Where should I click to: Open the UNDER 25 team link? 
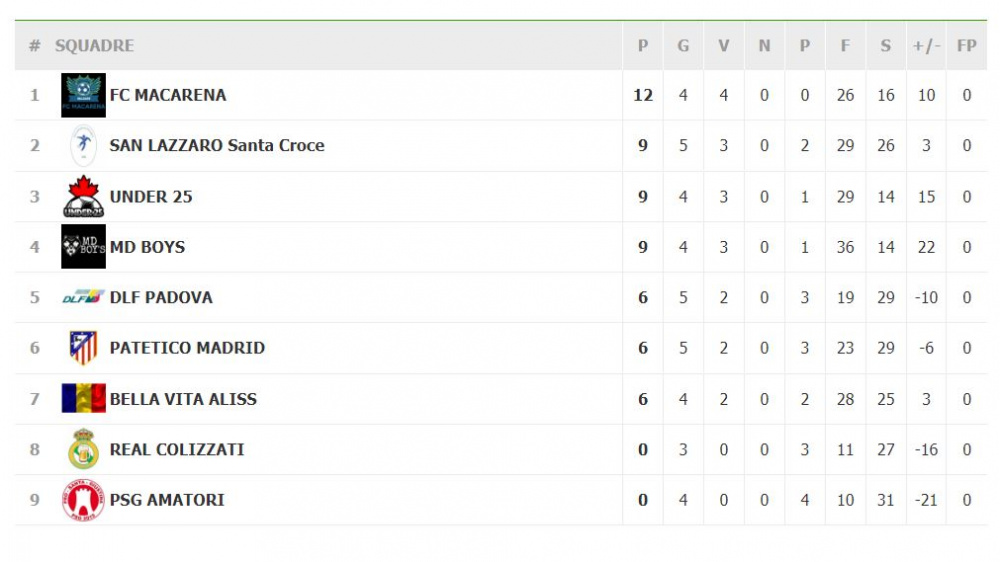coord(151,196)
